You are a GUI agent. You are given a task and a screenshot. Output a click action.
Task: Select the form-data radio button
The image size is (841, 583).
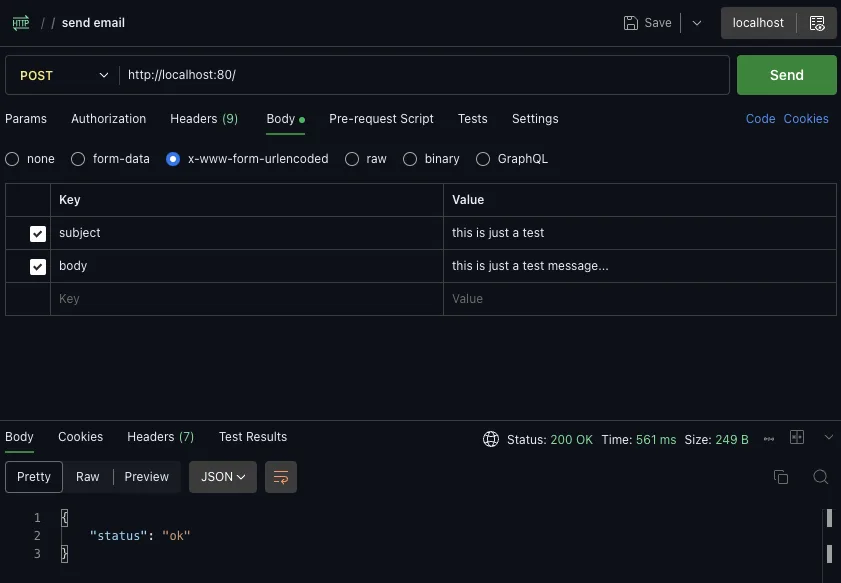click(78, 159)
